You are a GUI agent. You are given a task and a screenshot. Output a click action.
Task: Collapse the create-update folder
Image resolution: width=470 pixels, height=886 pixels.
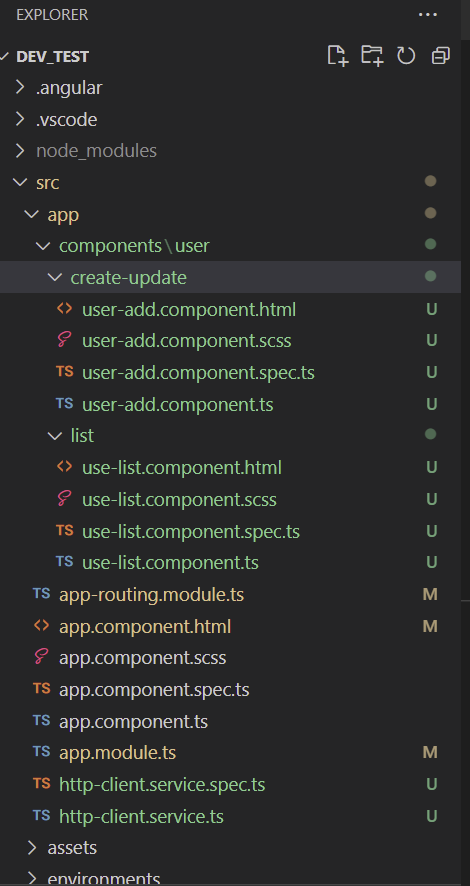pos(230,277)
